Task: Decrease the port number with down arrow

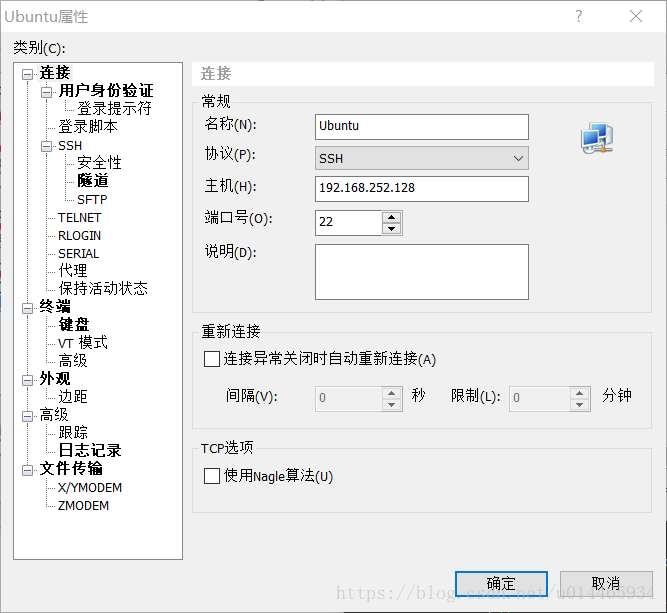Action: click(391, 228)
